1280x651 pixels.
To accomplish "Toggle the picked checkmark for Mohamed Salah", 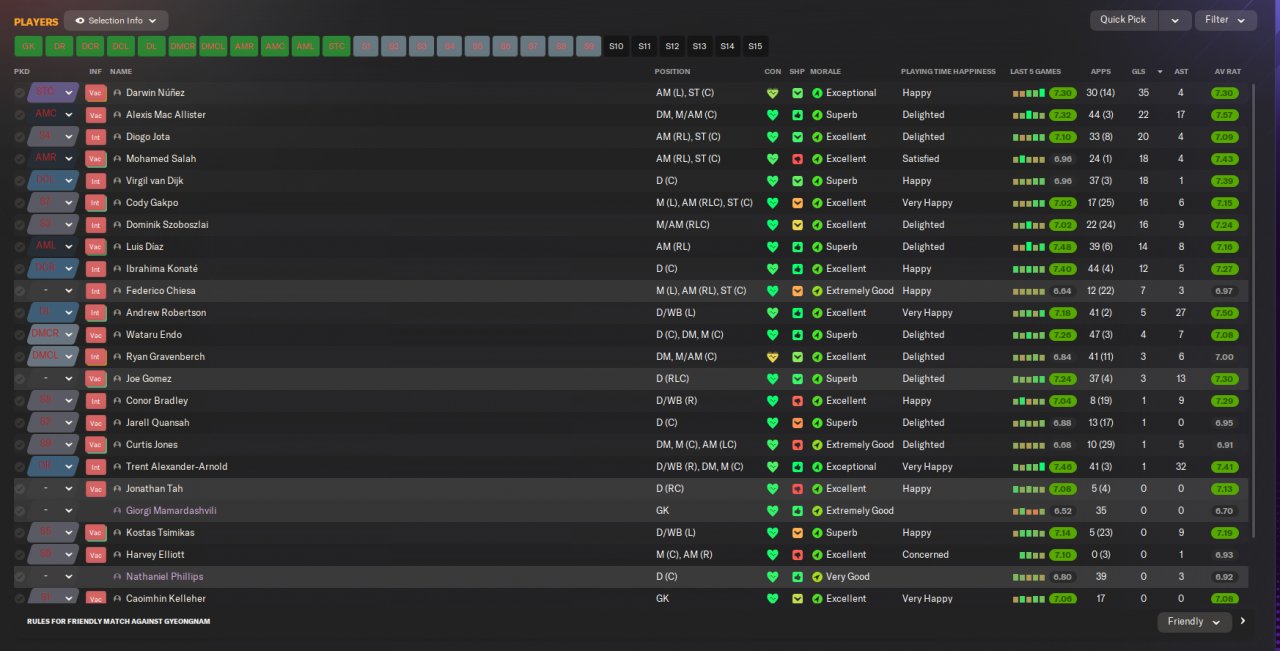I will pos(19,159).
